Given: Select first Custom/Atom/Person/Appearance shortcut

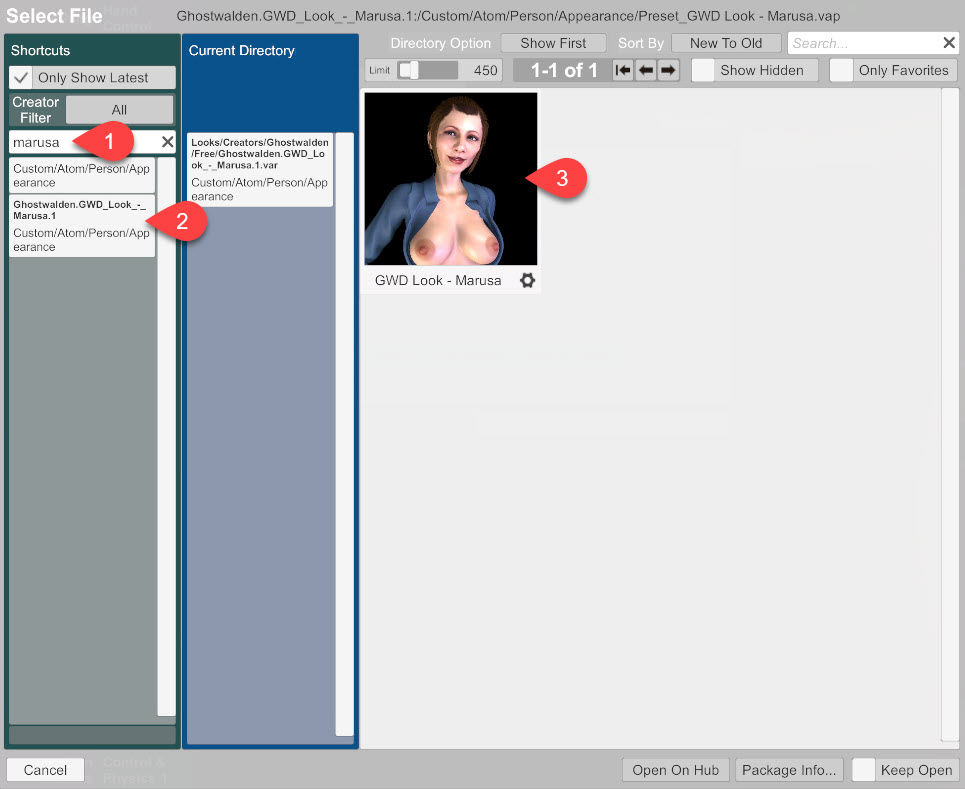Looking at the screenshot, I should tap(82, 175).
